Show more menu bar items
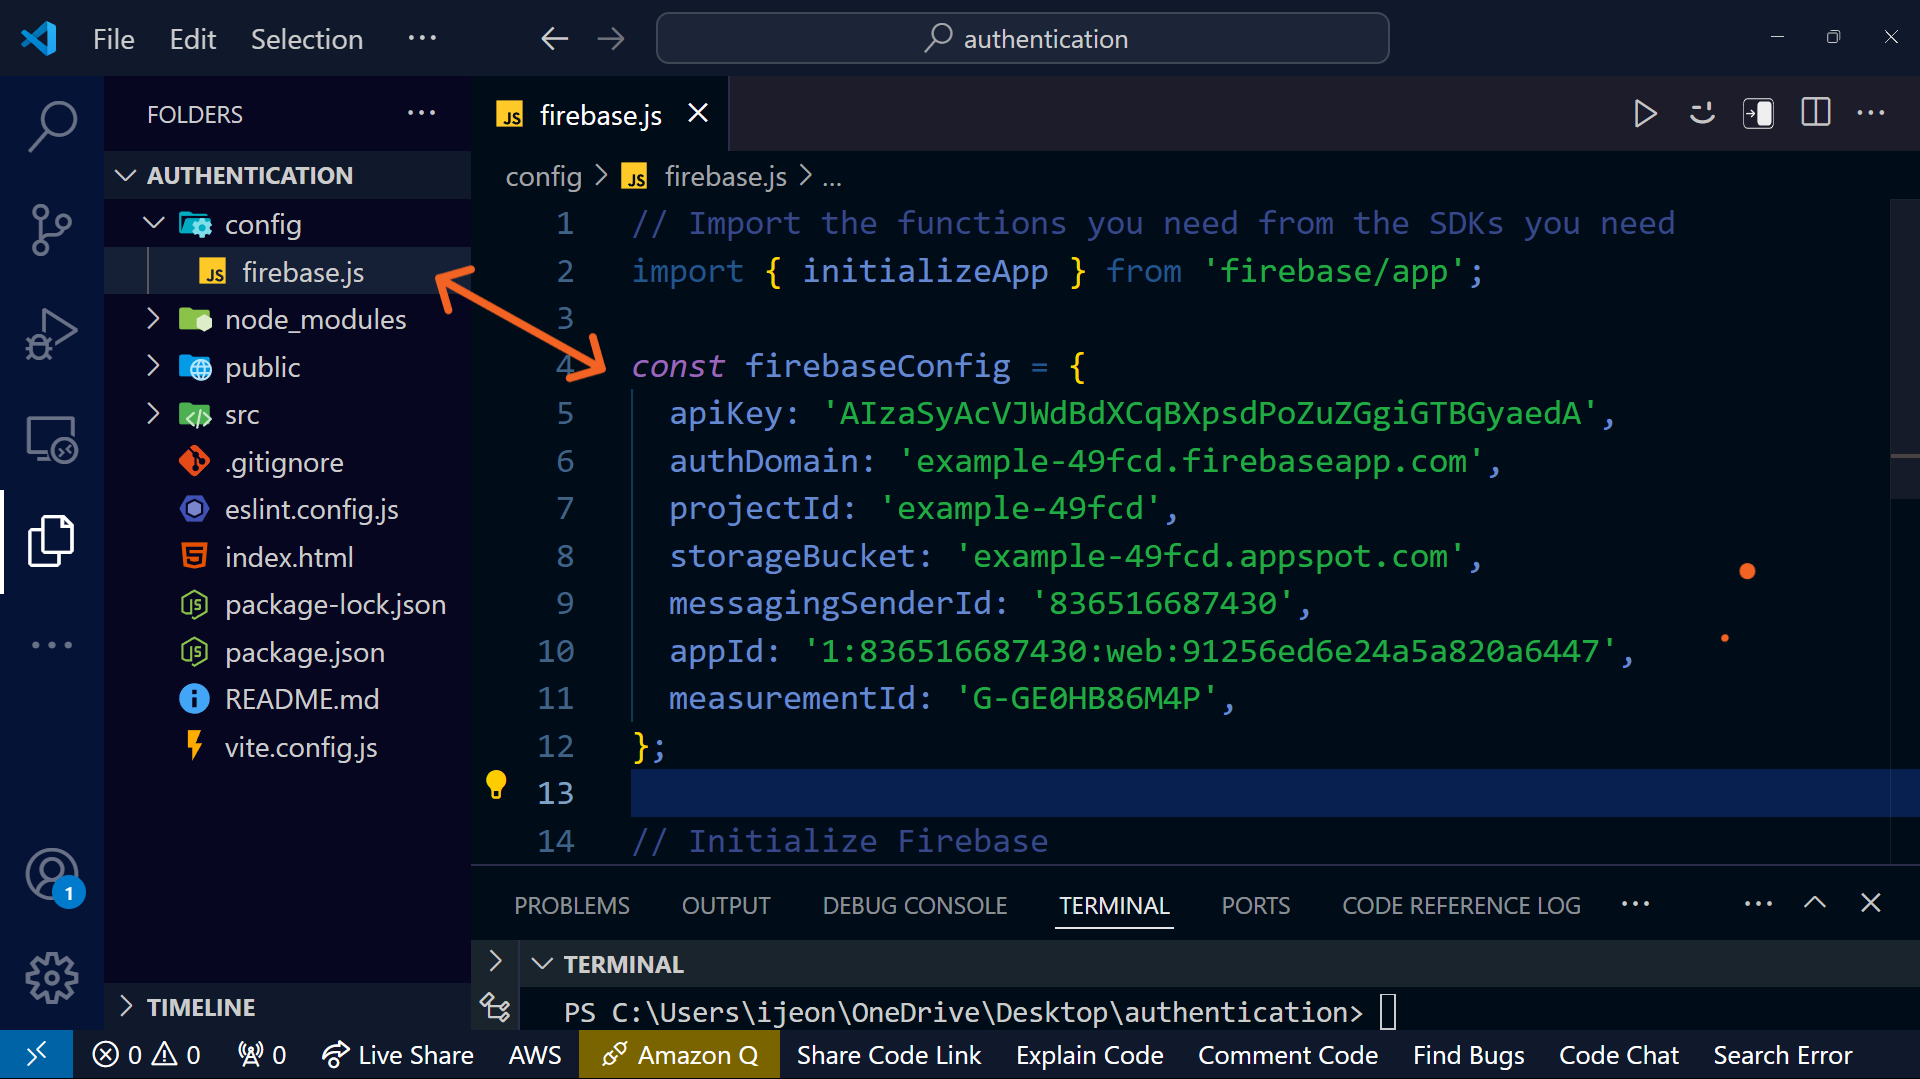The image size is (1920, 1079). click(422, 38)
